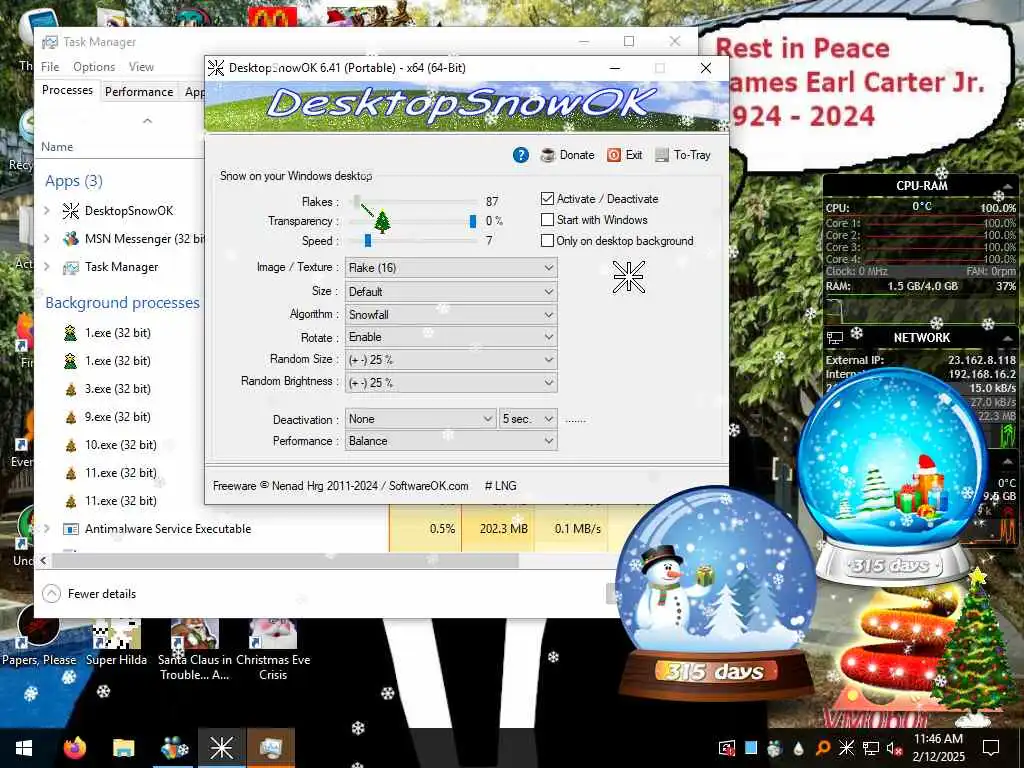Click DesktopSnowOK snowflake icon in Task Manager apps

coord(71,211)
